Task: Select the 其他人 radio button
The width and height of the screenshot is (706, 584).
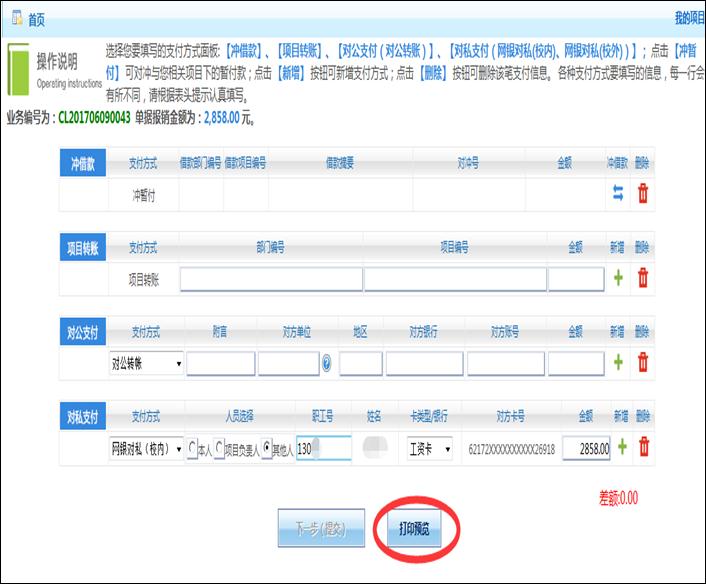Action: pyautogui.click(x=267, y=447)
